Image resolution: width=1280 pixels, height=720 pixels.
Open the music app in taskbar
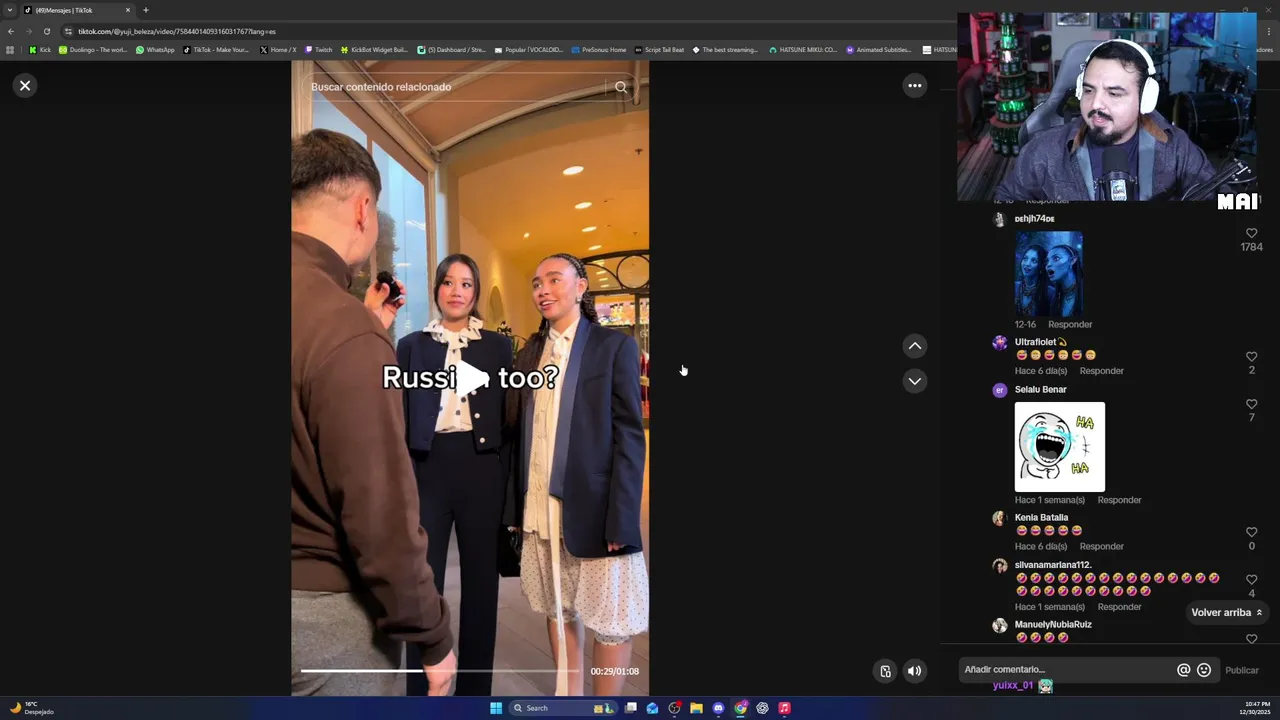784,708
